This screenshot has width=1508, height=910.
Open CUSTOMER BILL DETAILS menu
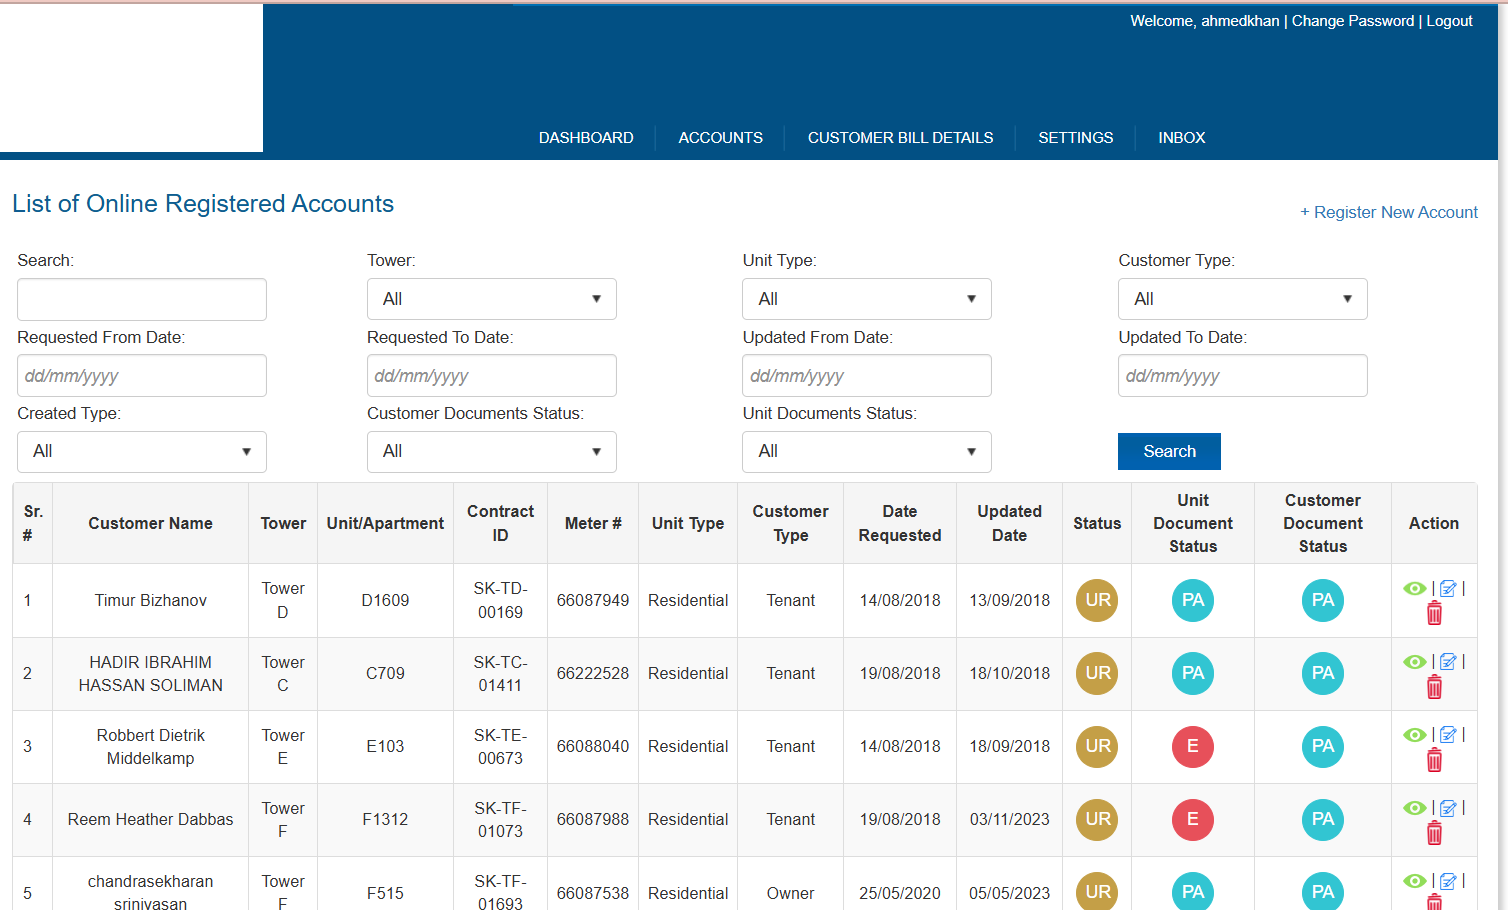click(x=900, y=138)
